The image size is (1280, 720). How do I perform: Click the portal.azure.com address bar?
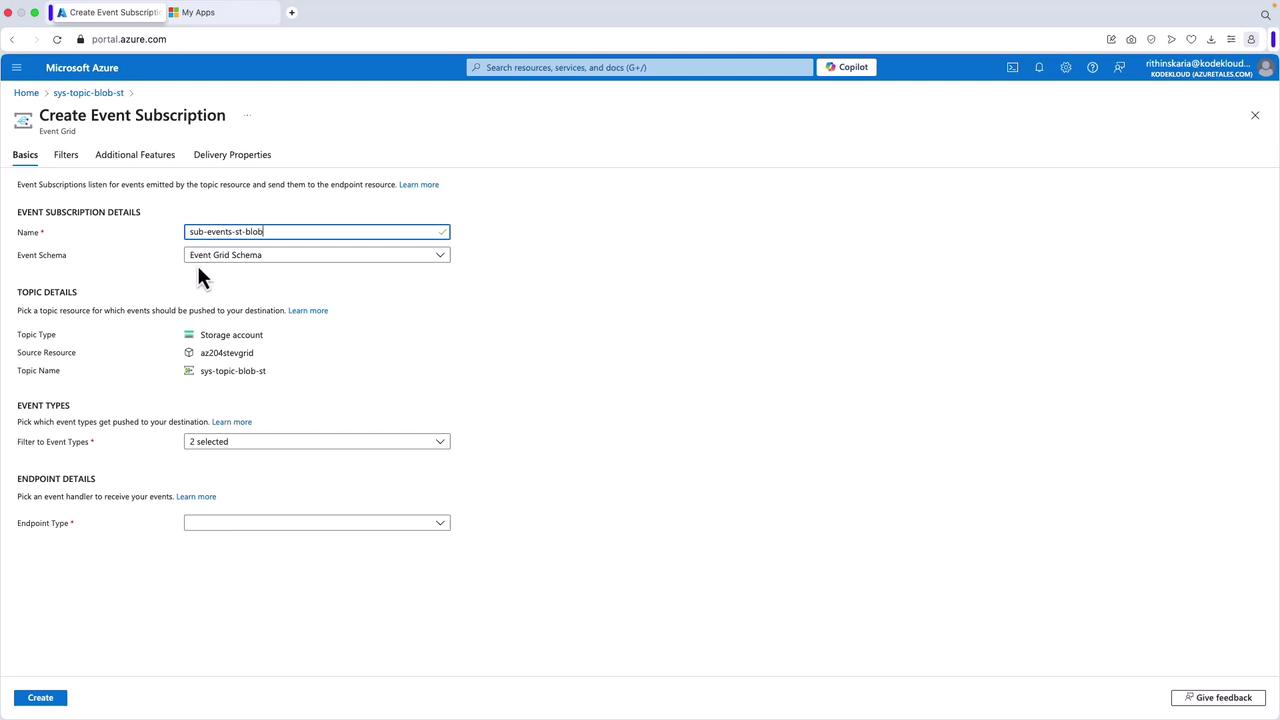click(129, 40)
